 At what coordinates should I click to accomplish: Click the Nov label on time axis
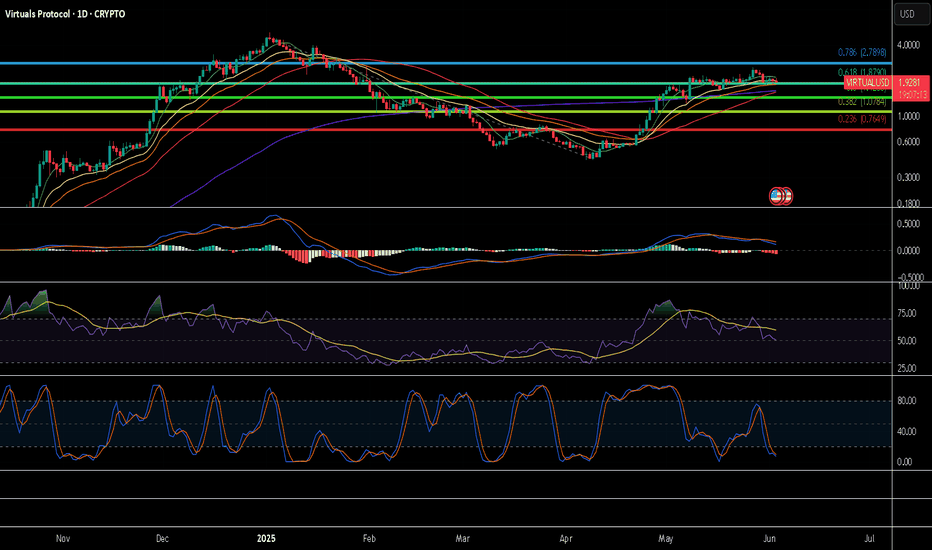[62, 539]
